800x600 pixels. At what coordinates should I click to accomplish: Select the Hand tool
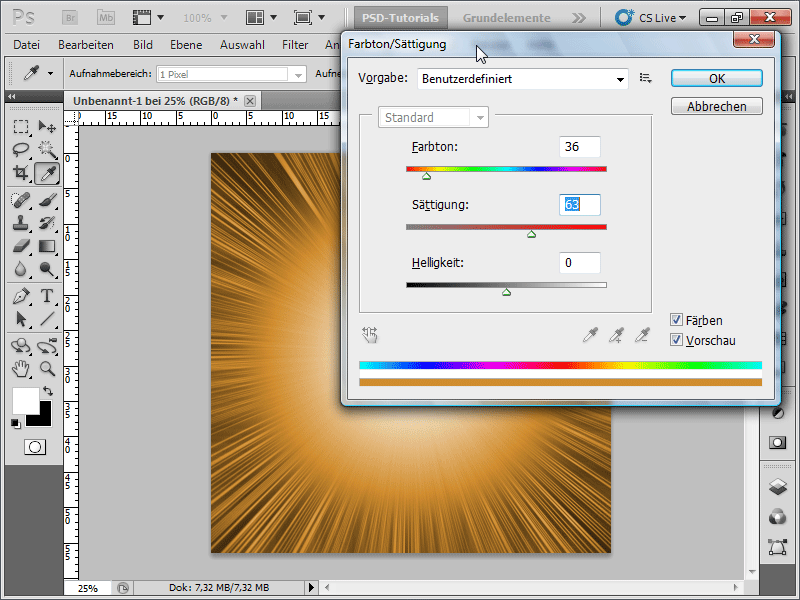click(x=21, y=368)
